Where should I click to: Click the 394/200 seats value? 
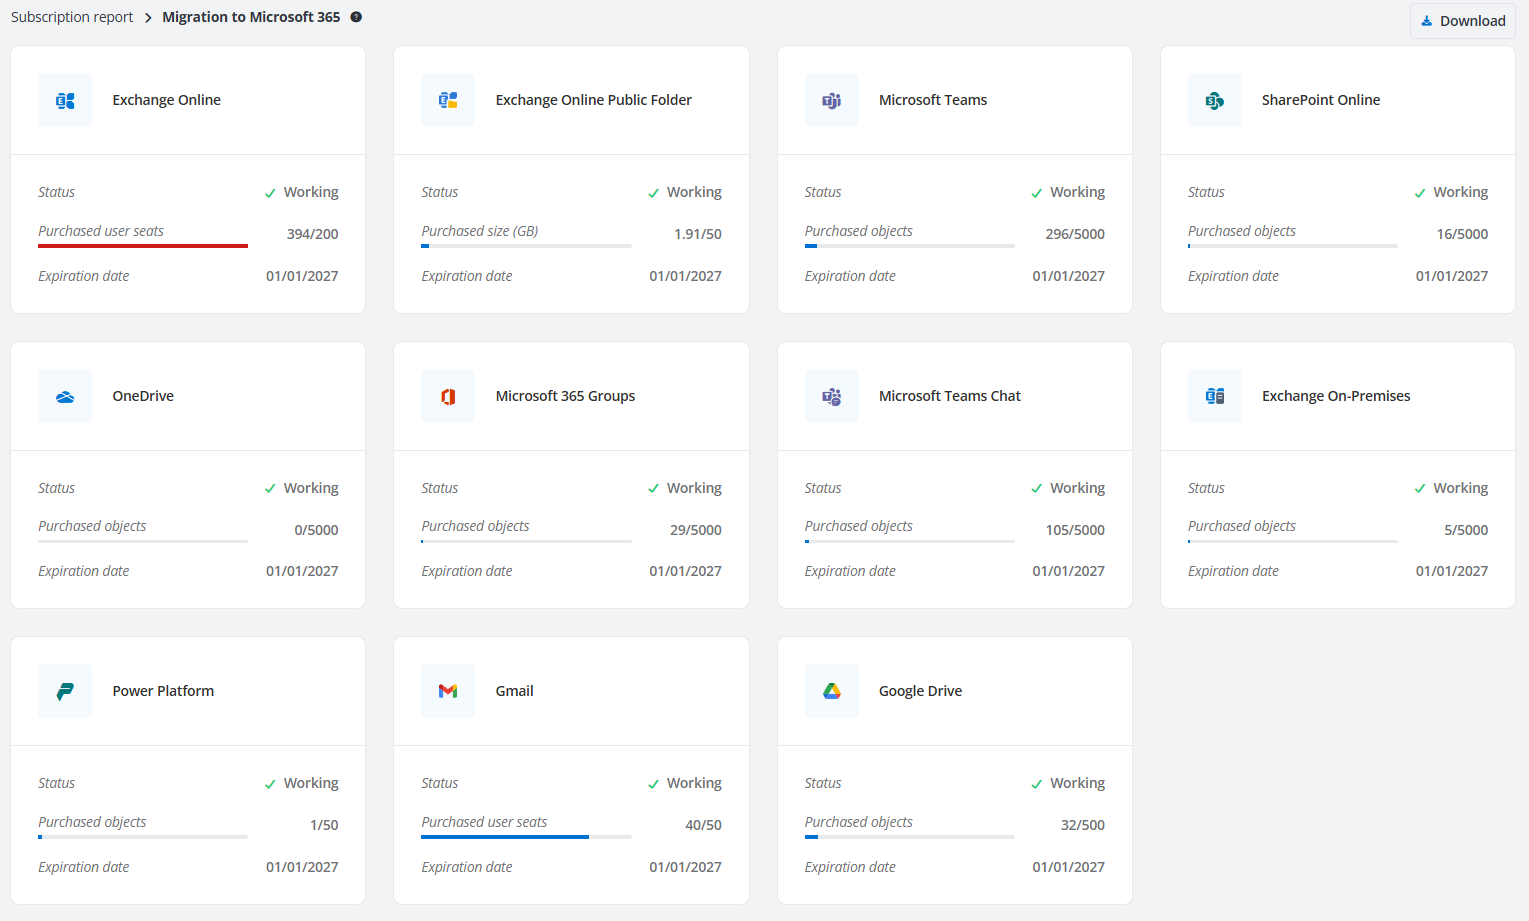pos(313,234)
